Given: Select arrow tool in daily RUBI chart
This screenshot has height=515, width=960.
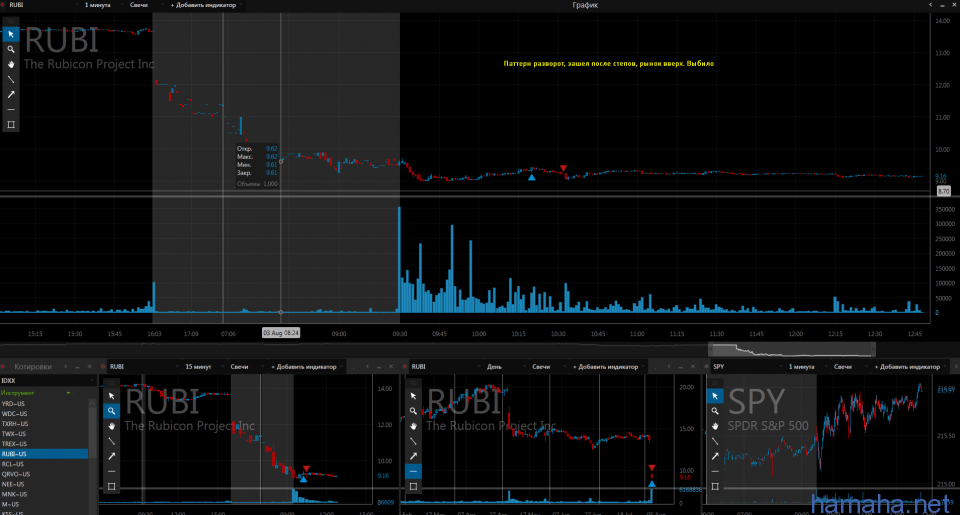Looking at the screenshot, I should click(413, 456).
